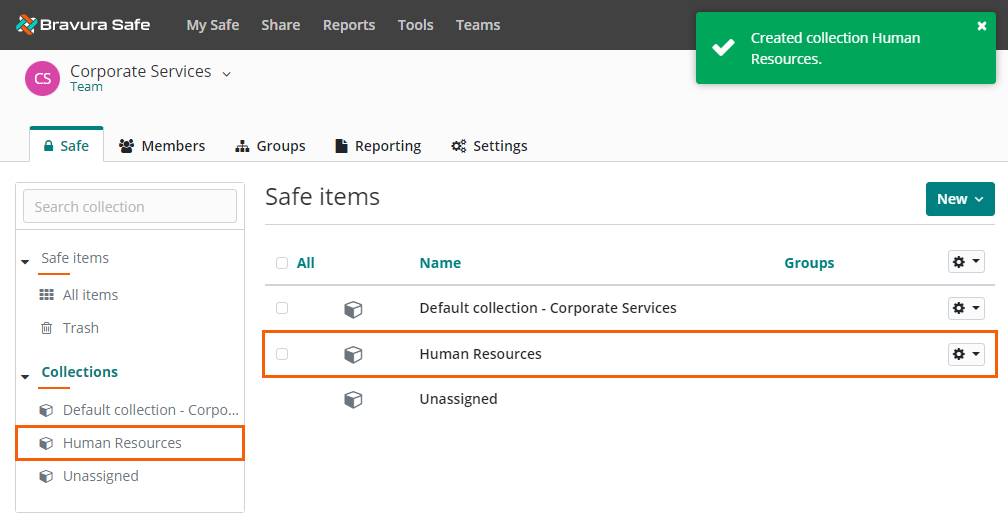Click the lock icon on Safe tab
This screenshot has width=1008, height=528.
click(x=48, y=146)
